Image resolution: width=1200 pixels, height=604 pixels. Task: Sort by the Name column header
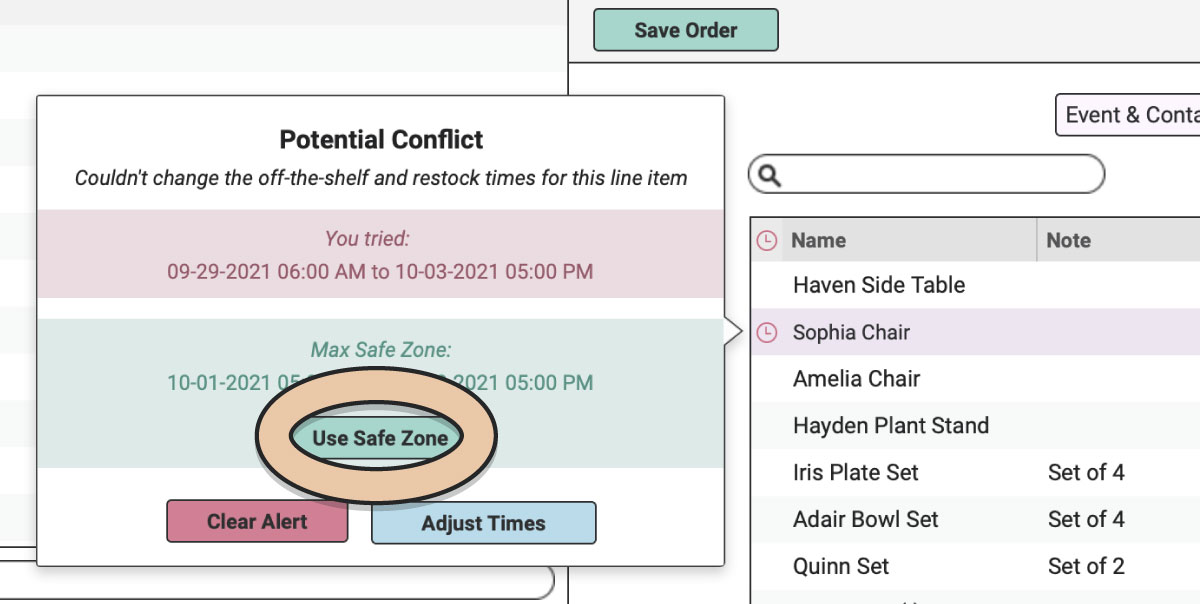818,240
